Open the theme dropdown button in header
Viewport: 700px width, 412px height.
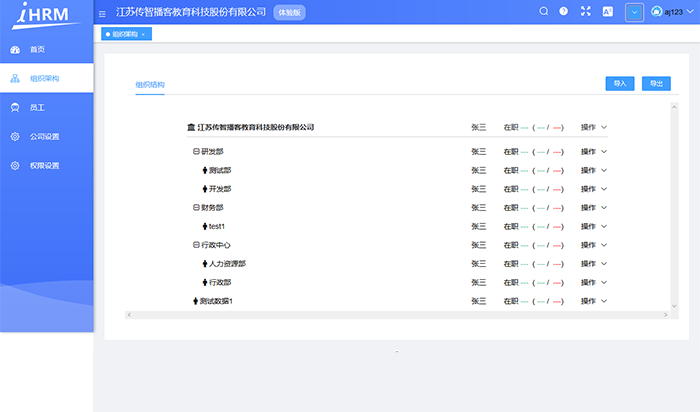[x=634, y=12]
